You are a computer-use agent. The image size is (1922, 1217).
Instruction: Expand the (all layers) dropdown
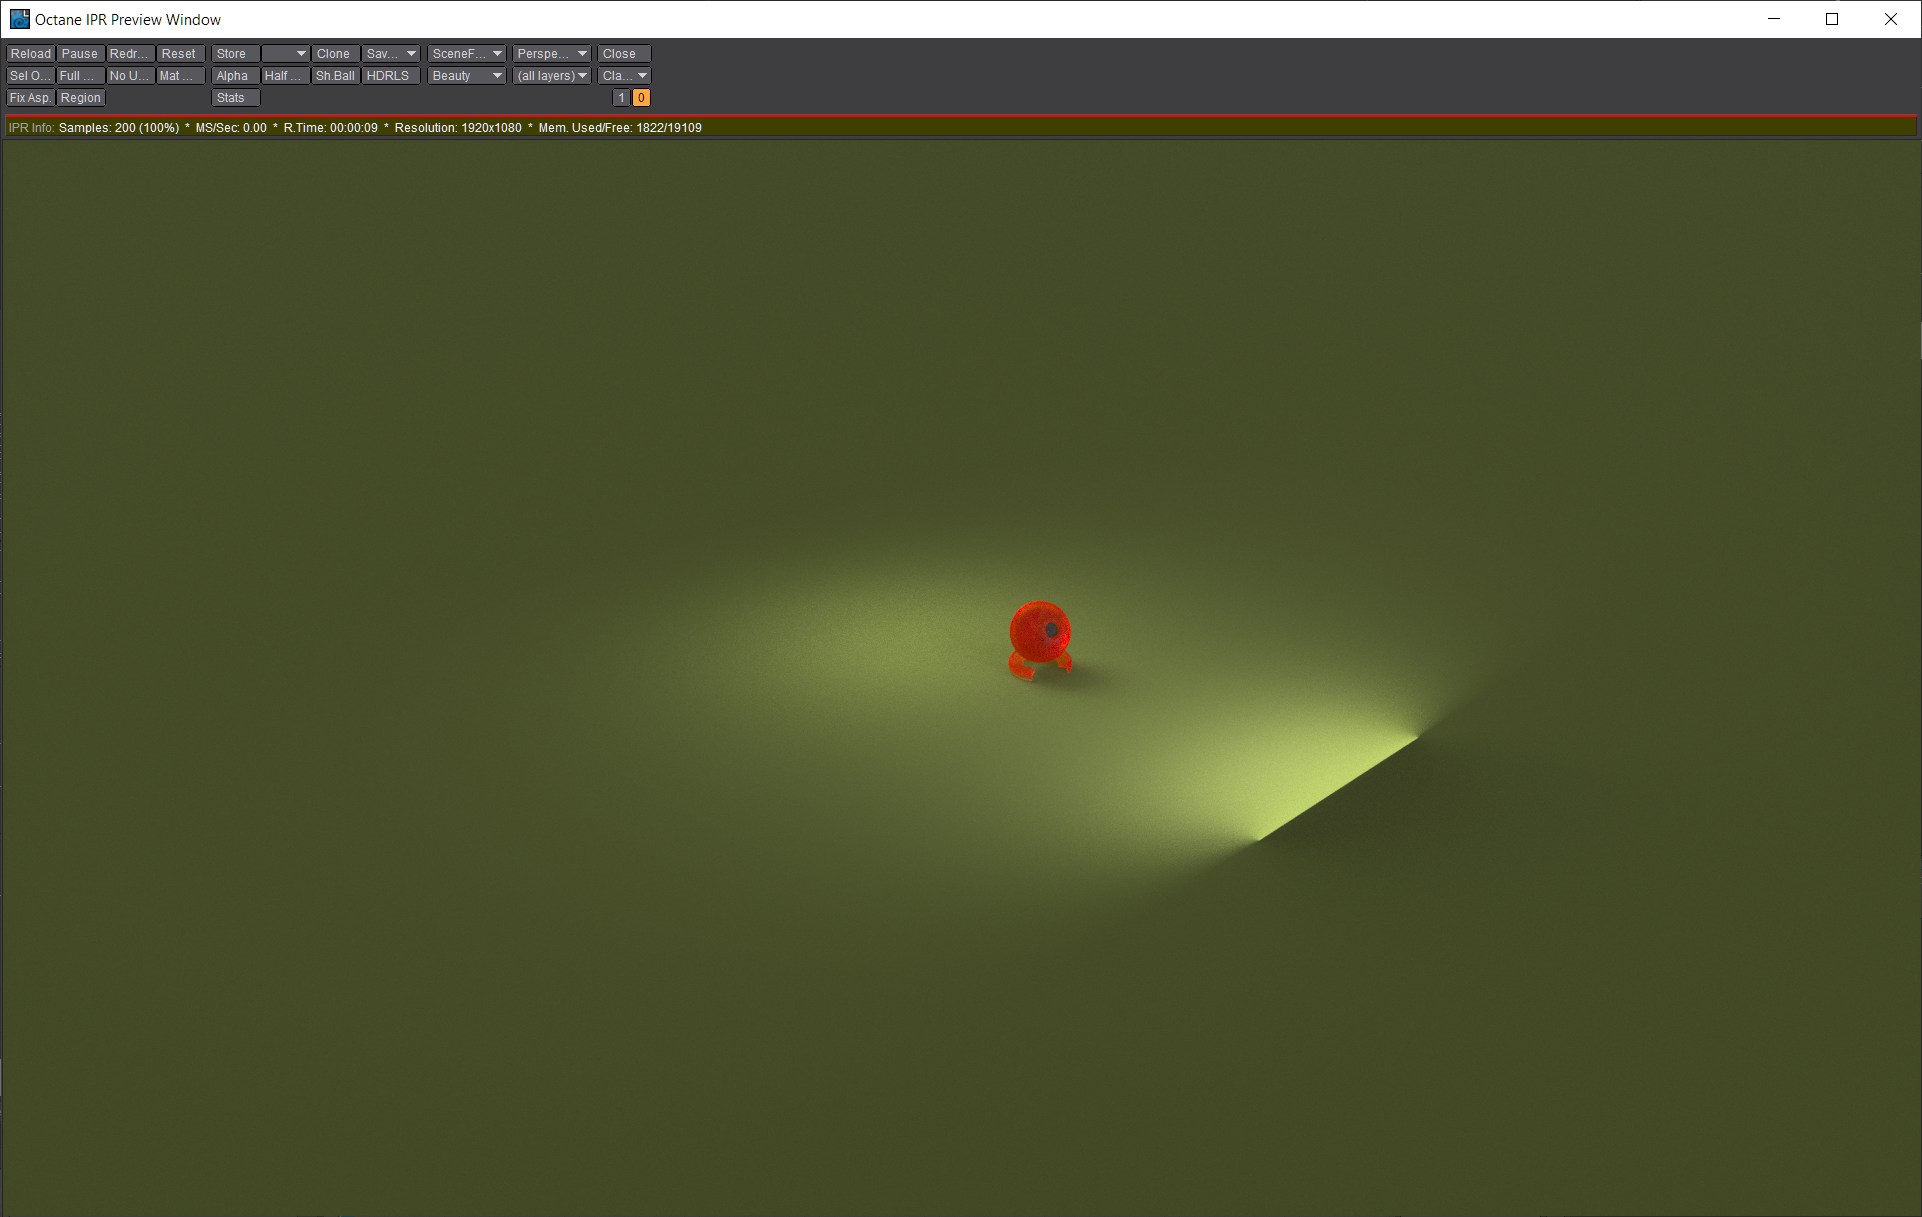pos(552,76)
